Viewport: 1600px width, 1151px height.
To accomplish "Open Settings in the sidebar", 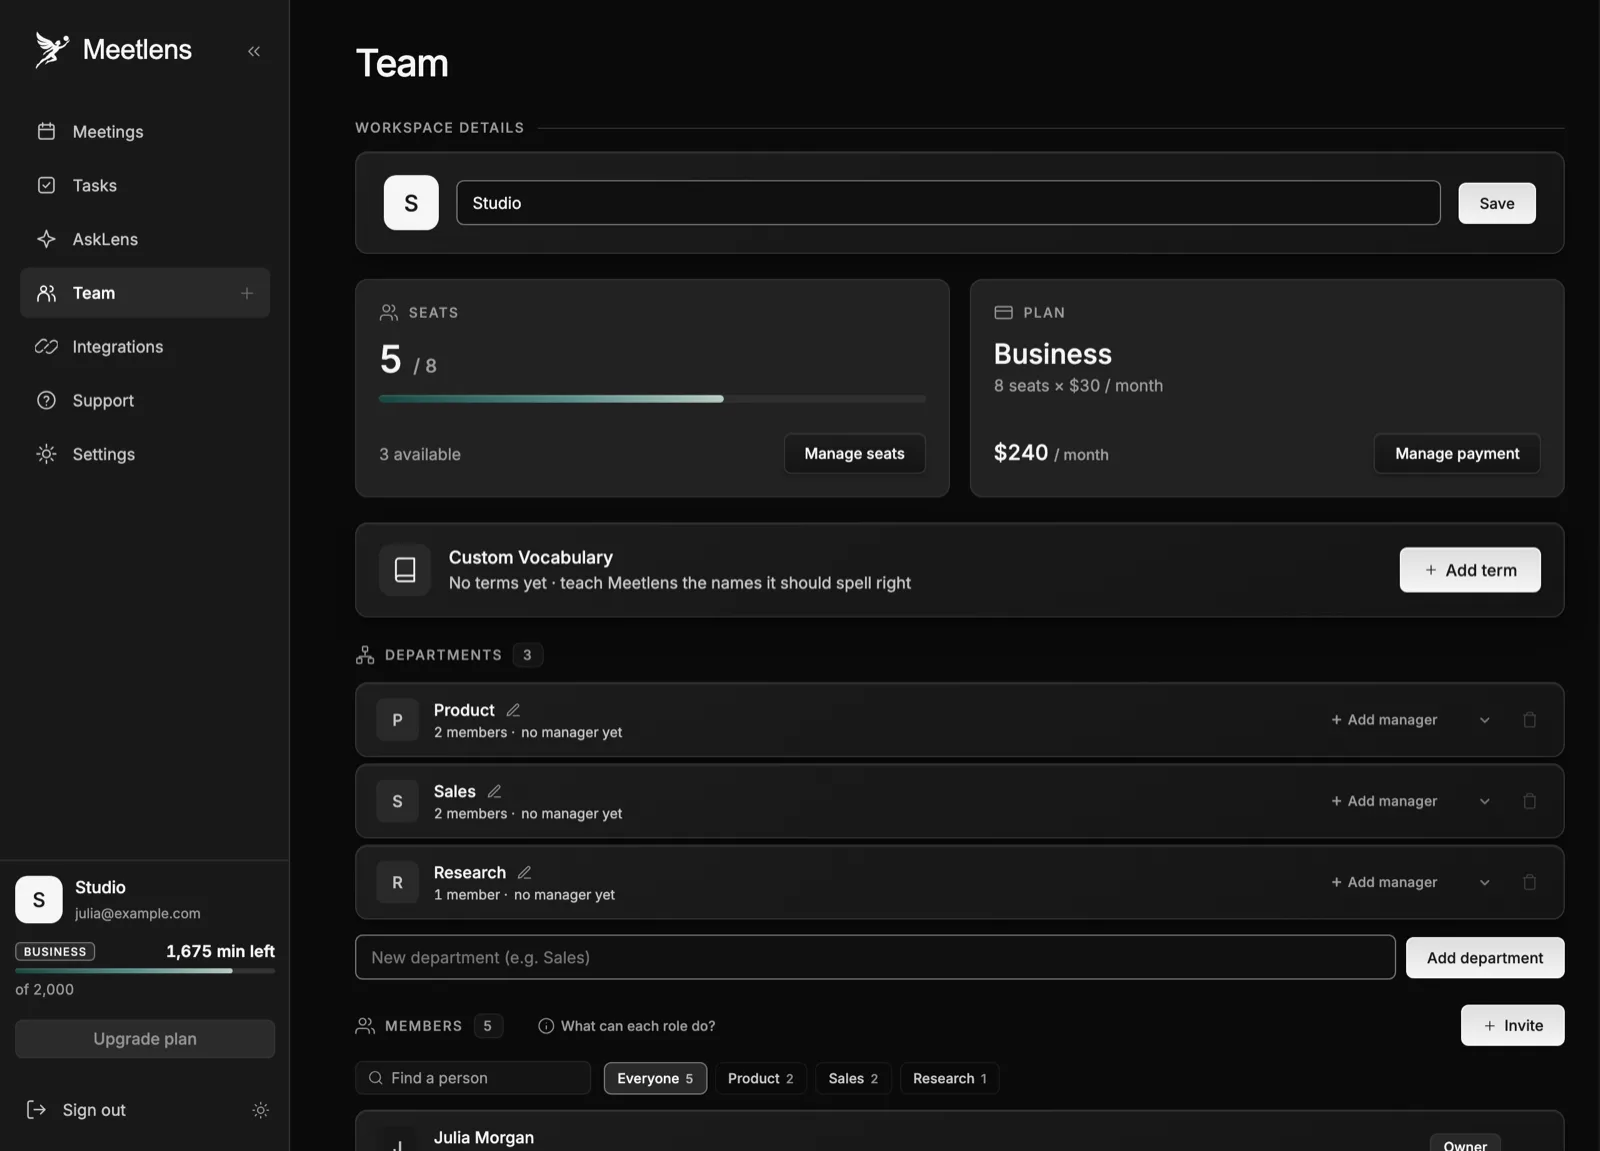I will click(x=145, y=454).
